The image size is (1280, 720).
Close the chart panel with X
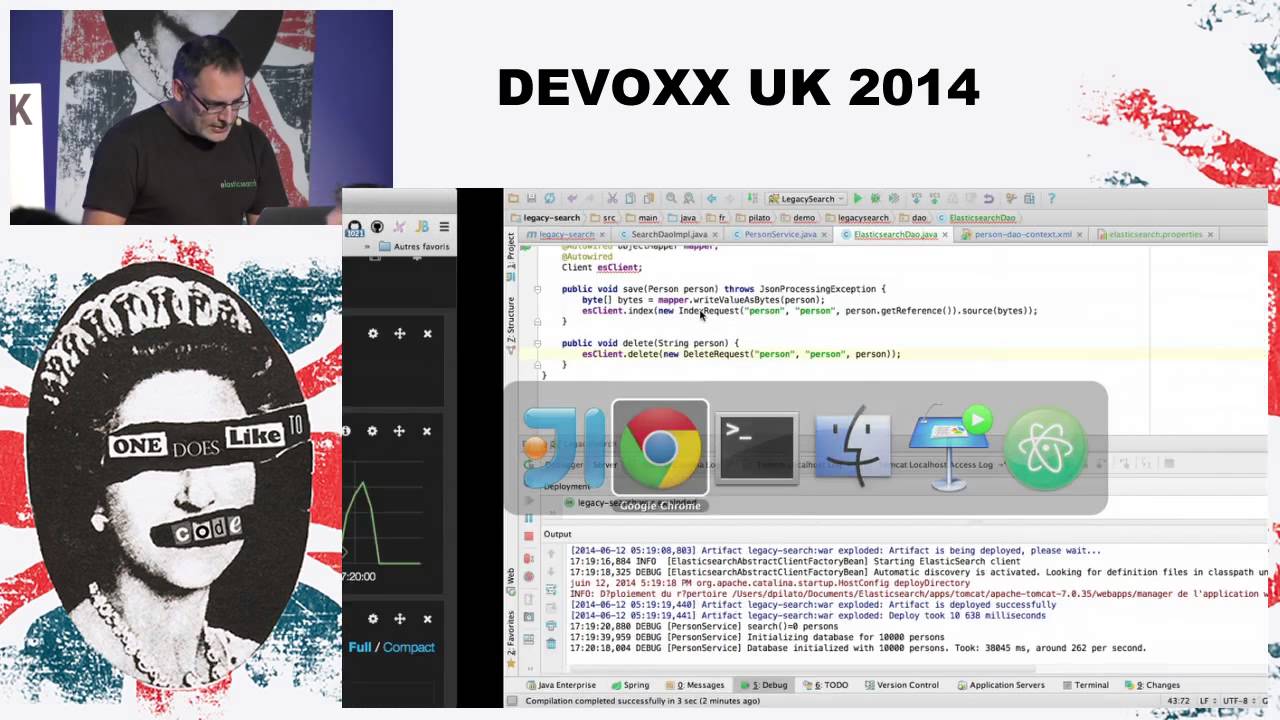(426, 431)
